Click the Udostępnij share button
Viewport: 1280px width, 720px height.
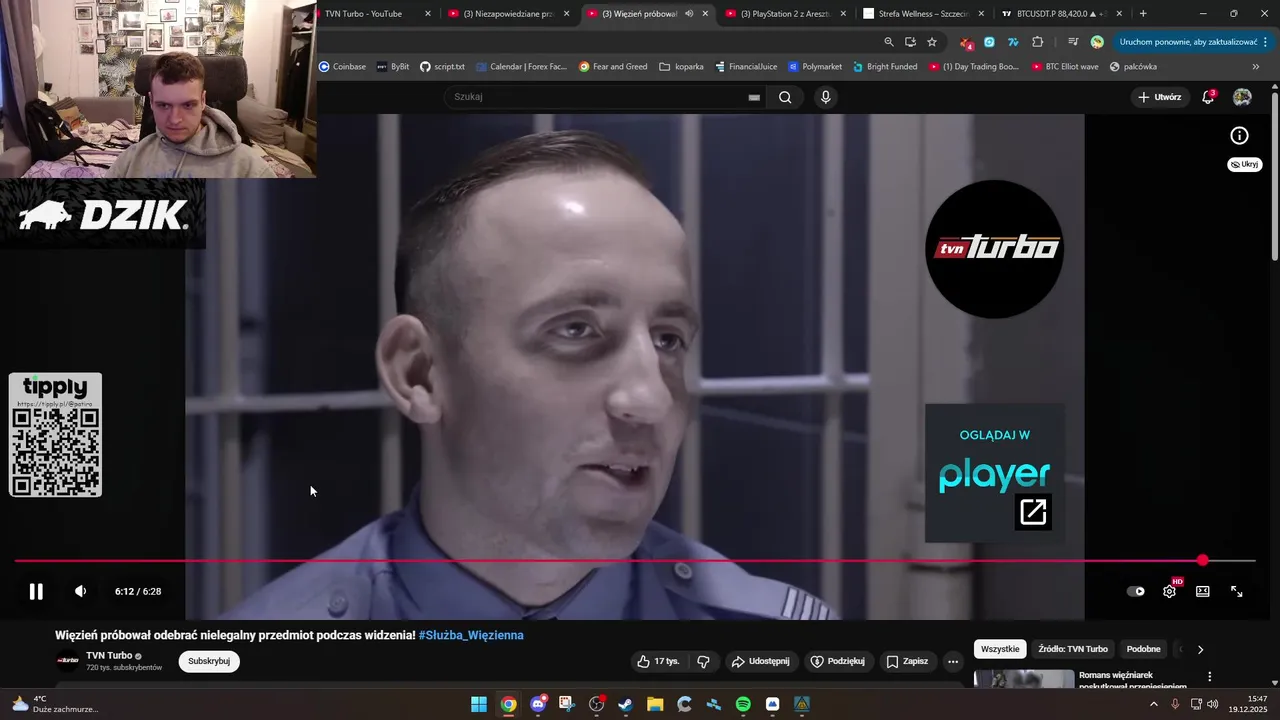760,661
